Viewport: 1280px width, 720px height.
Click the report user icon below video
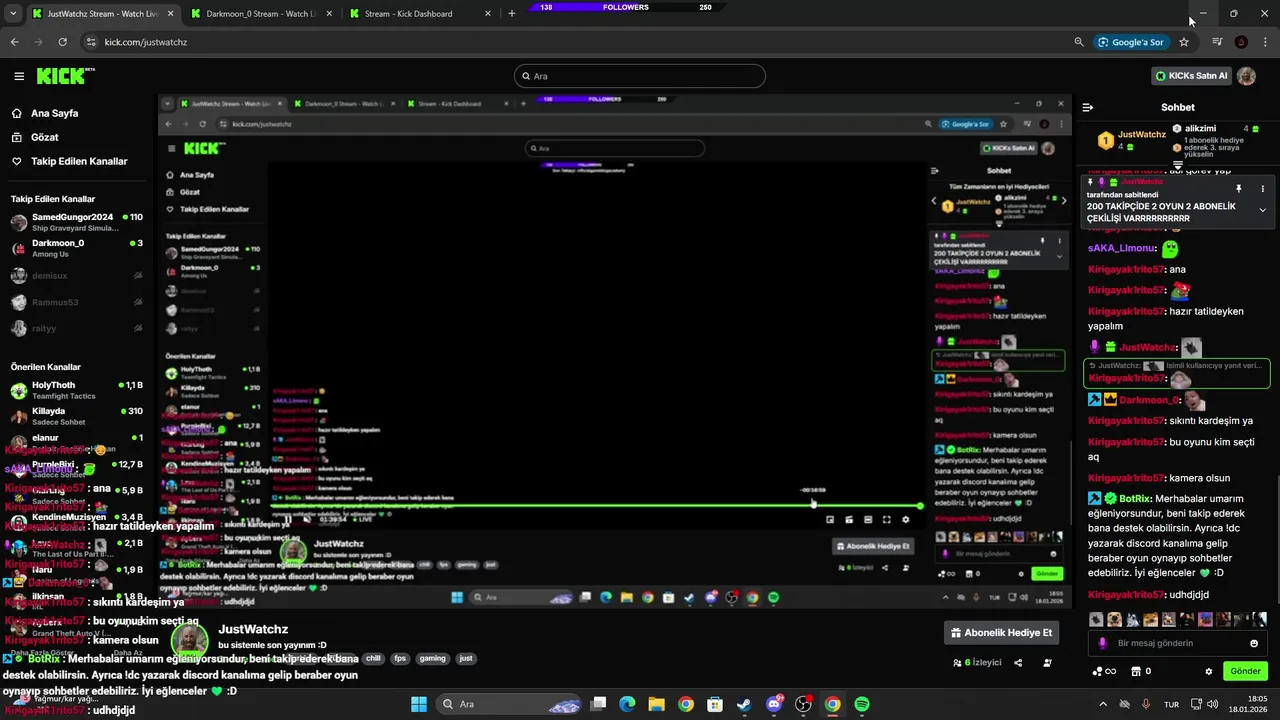tap(1047, 663)
